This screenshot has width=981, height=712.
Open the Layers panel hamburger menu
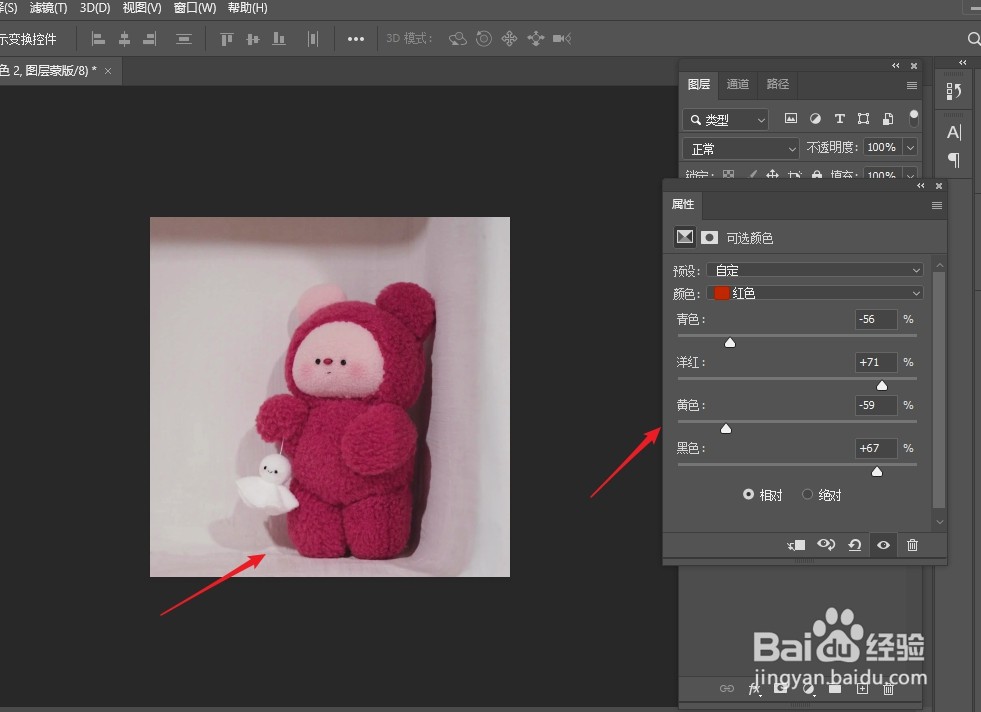[x=912, y=85]
